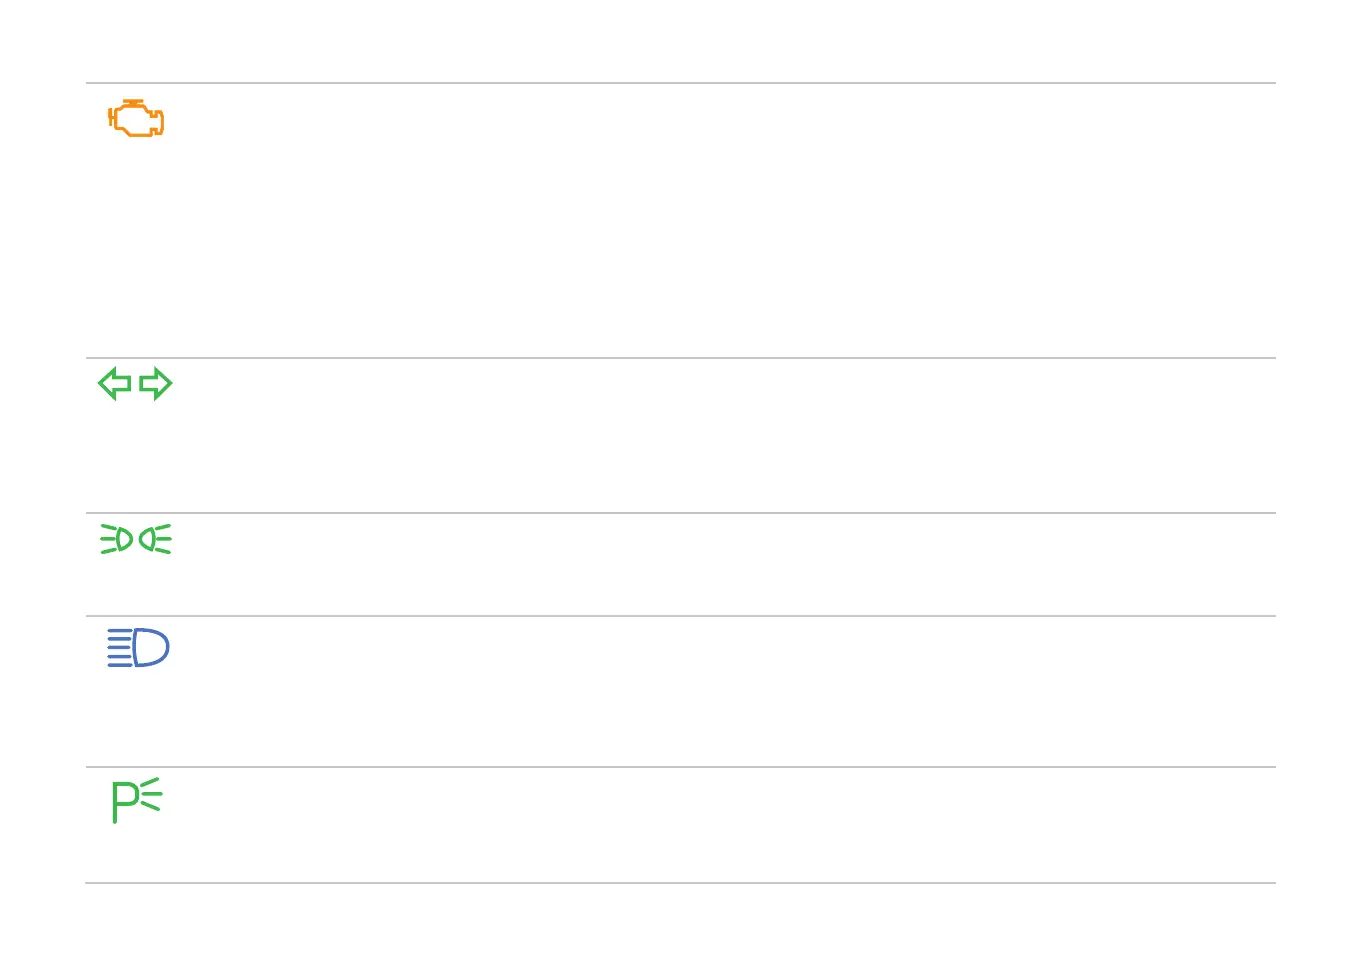Click the divider line above the parking light icon
Viewport: 1355px width, 963px height.
pyautogui.click(x=680, y=767)
